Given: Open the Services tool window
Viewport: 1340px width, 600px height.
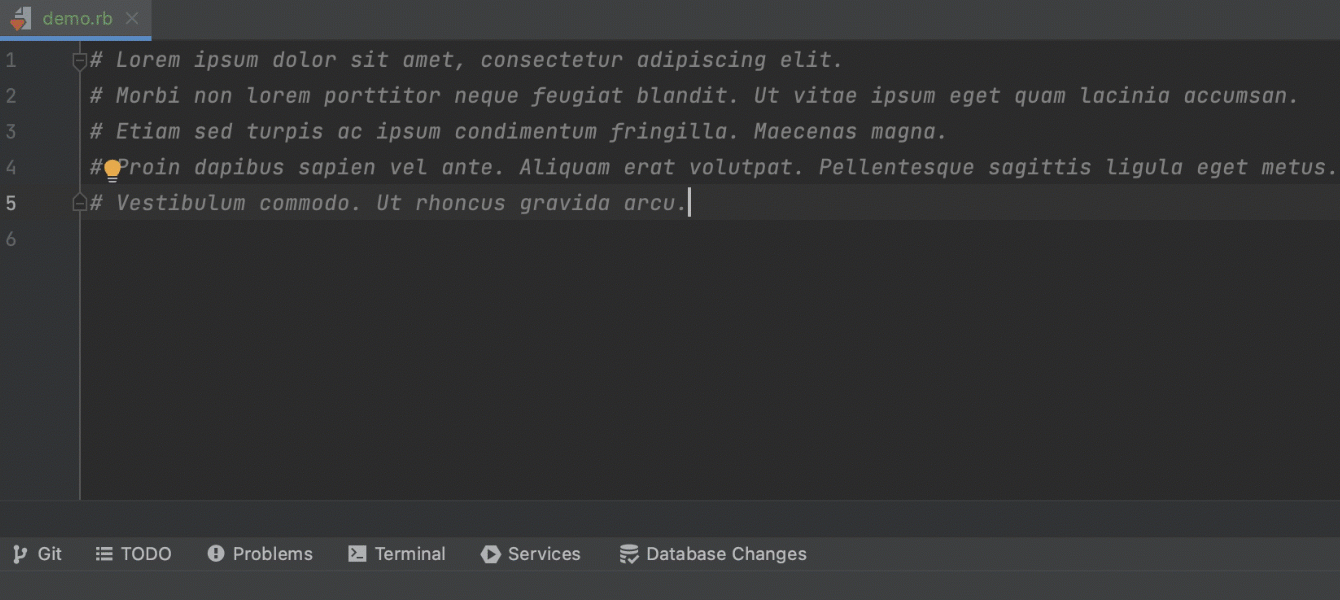Looking at the screenshot, I should coord(530,554).
